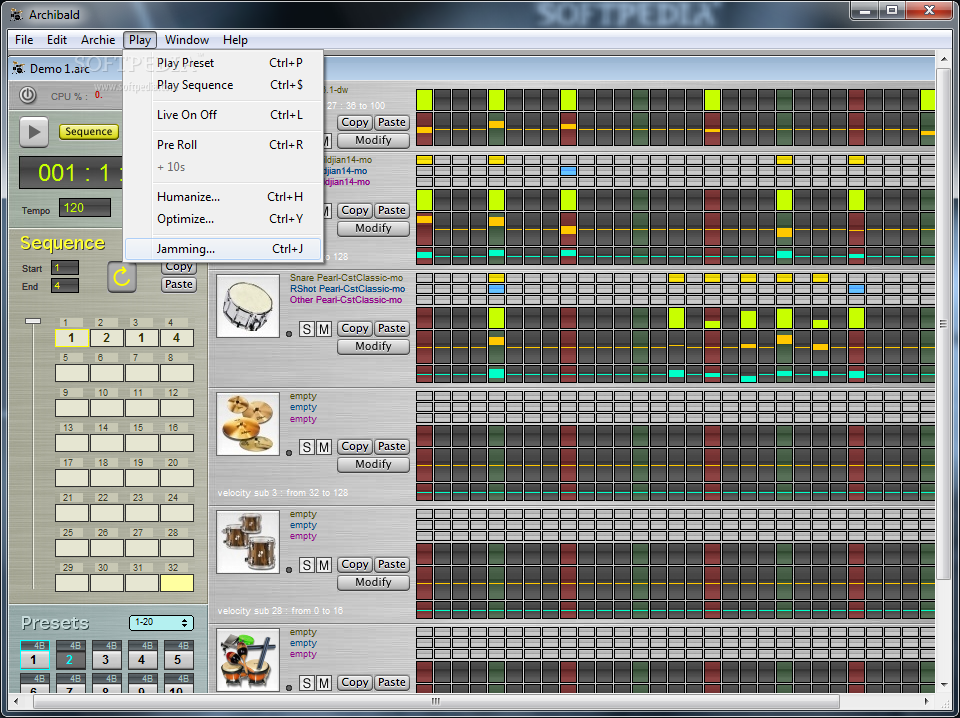The width and height of the screenshot is (960, 718).
Task: Select the snare drum instrument thumbnail
Action: pos(248,305)
